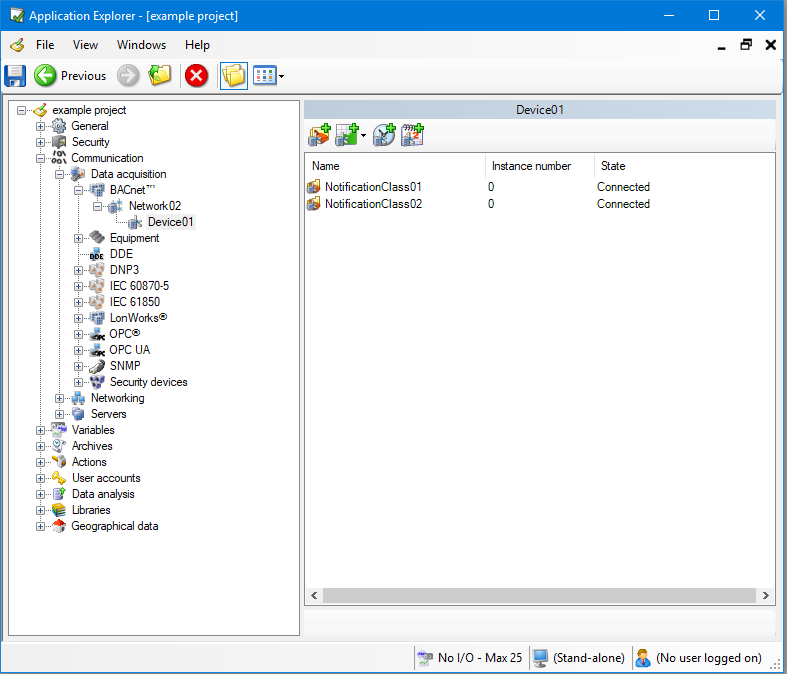Click the red Cancel X icon
Image resolution: width=787 pixels, height=674 pixels.
pyautogui.click(x=197, y=76)
